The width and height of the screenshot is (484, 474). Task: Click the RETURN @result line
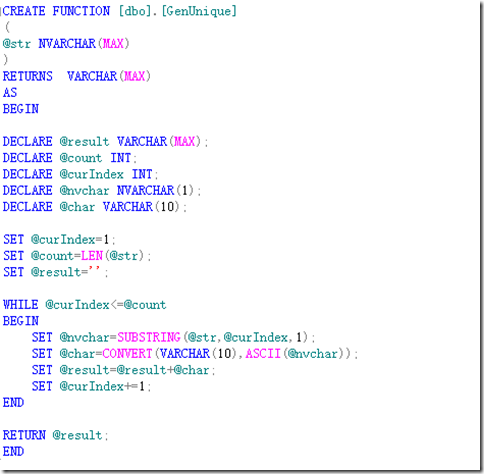click(55, 436)
